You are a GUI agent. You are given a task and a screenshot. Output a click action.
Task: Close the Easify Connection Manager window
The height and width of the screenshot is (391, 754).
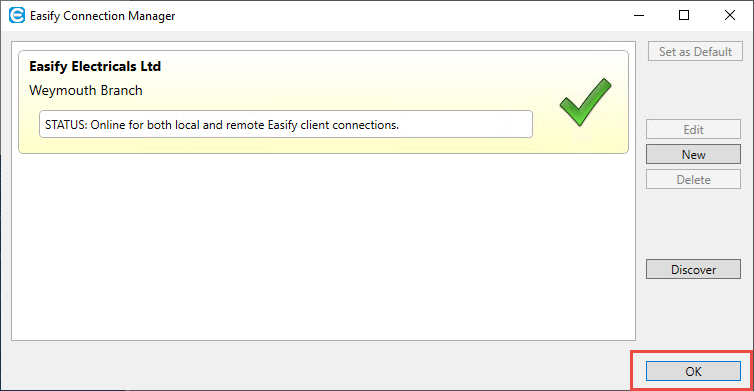tap(729, 15)
